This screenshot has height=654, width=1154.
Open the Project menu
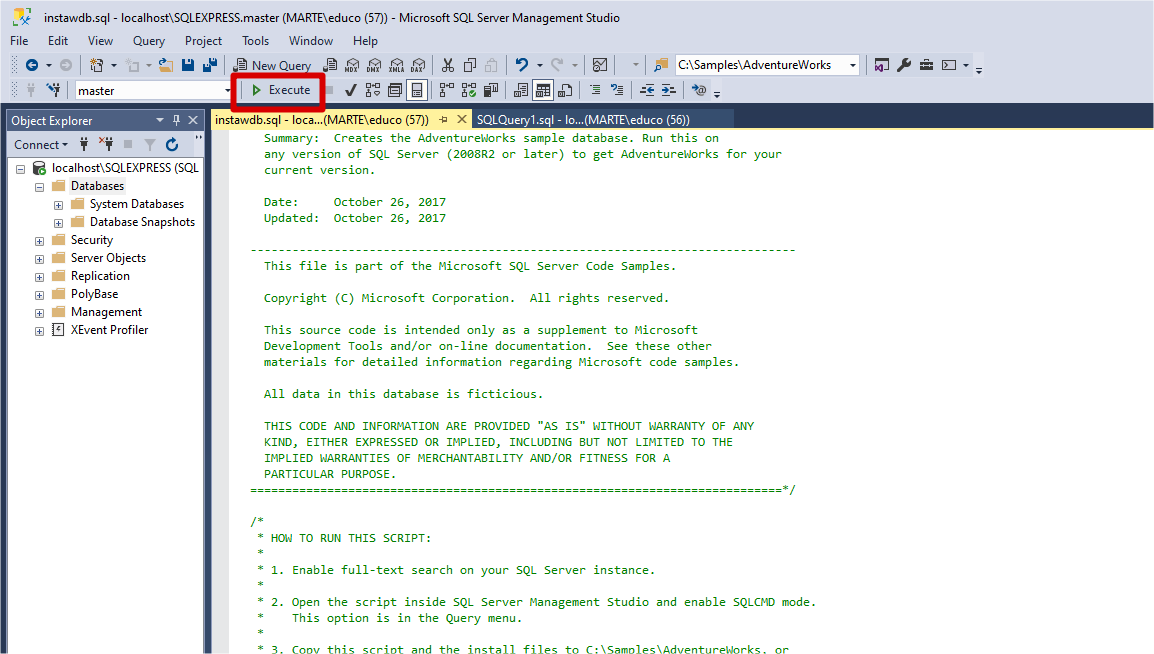click(203, 40)
